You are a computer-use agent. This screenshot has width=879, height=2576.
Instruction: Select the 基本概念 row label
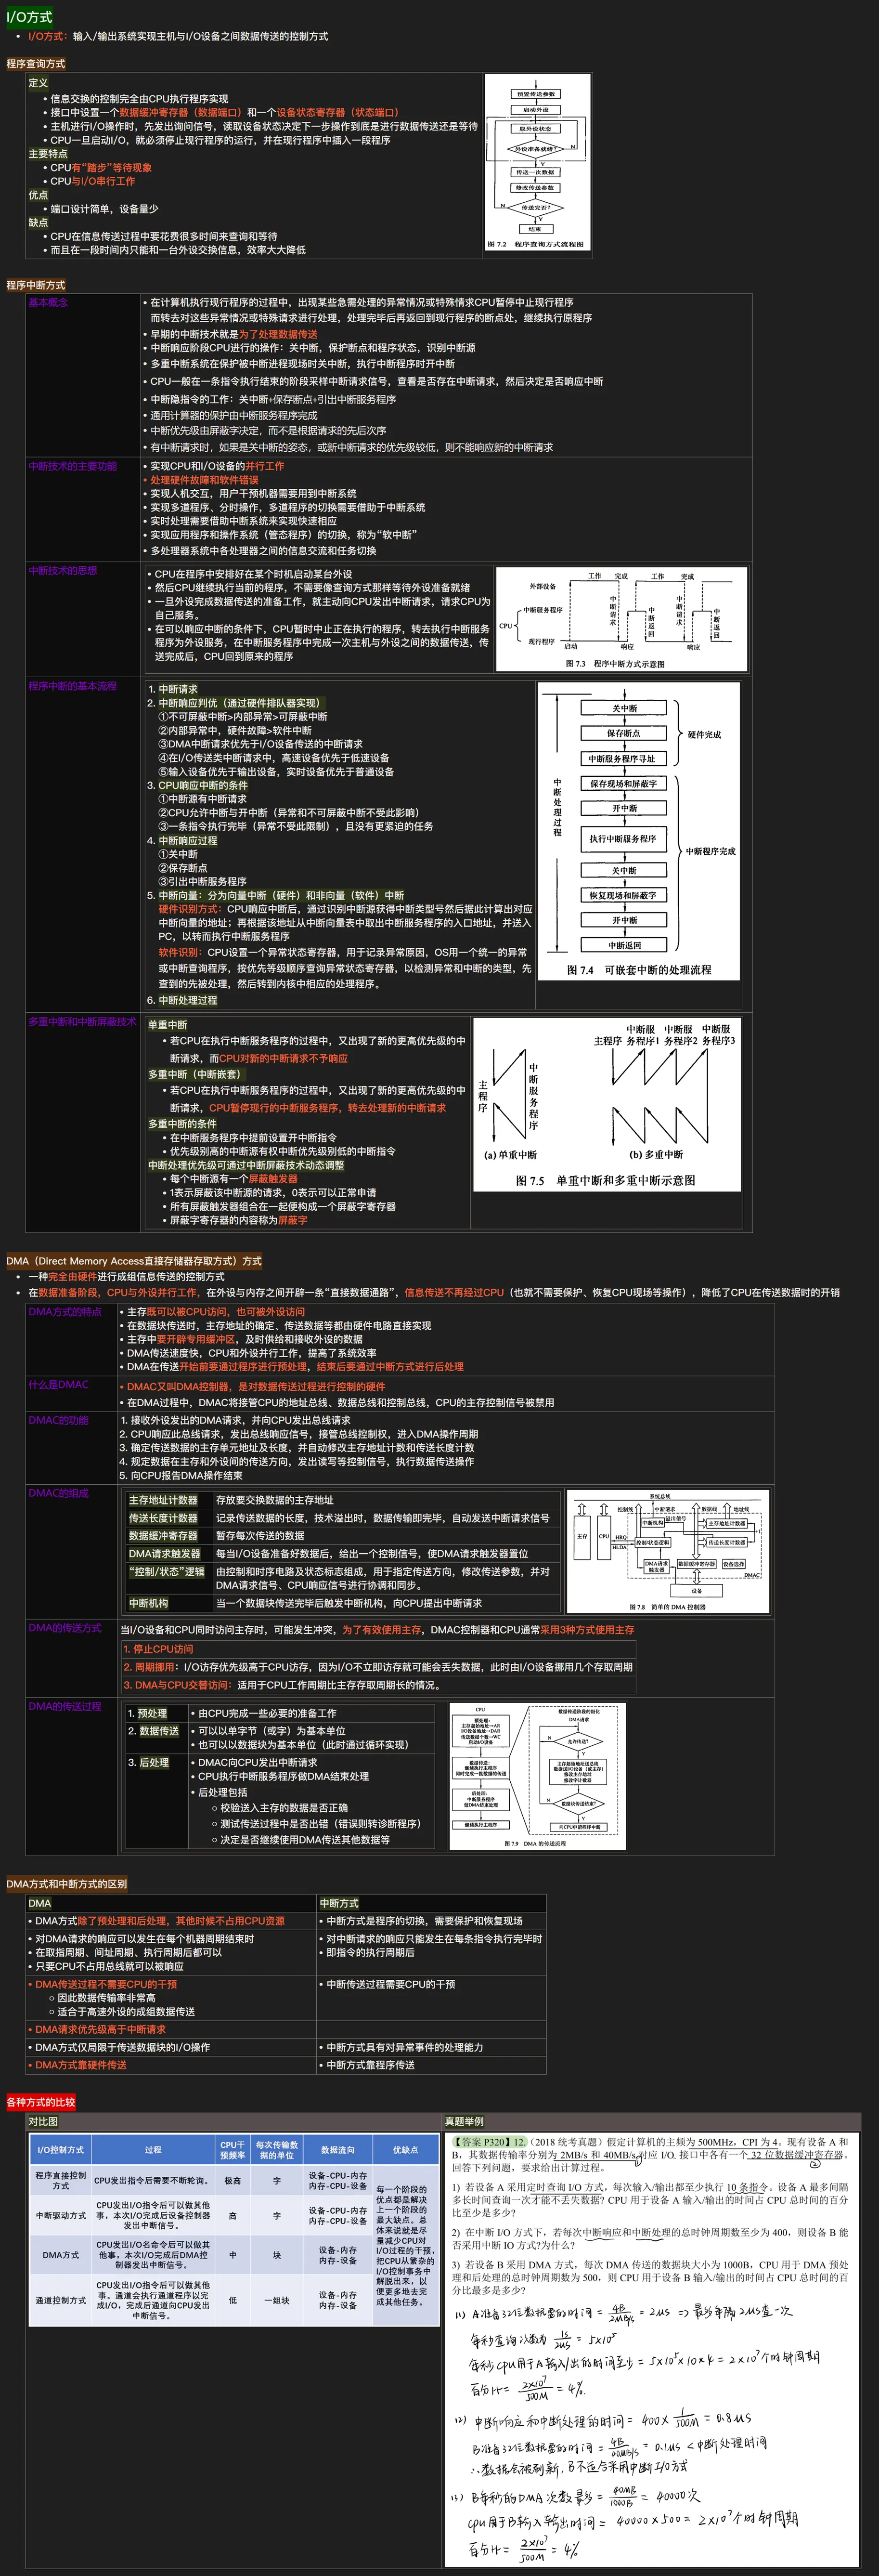point(48,302)
